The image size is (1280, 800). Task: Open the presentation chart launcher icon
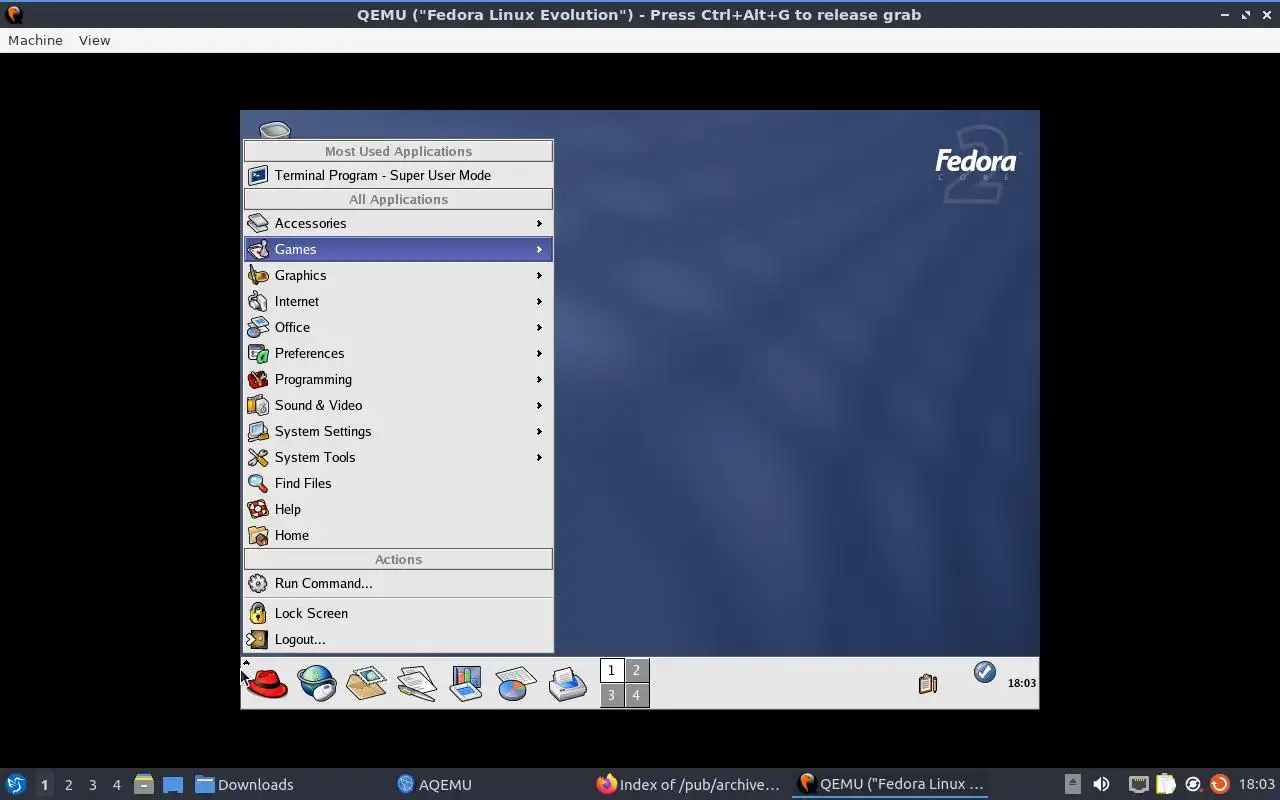pos(466,683)
